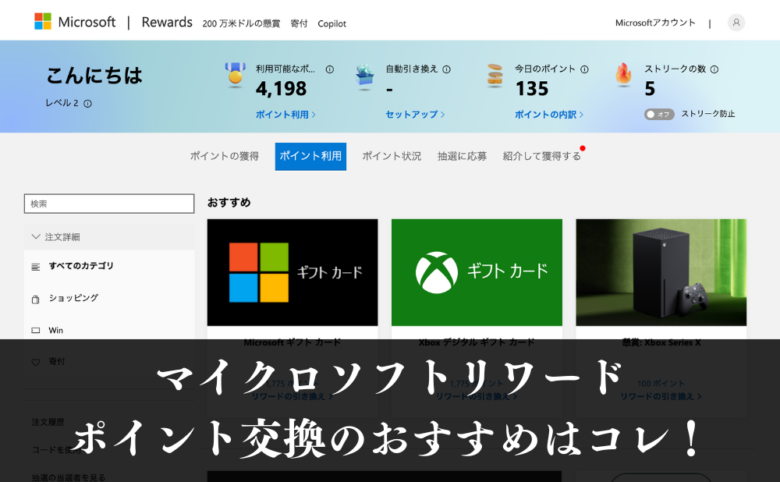Image resolution: width=780 pixels, height=482 pixels.
Task: Click the Win category monitor icon
Action: pyautogui.click(x=35, y=330)
